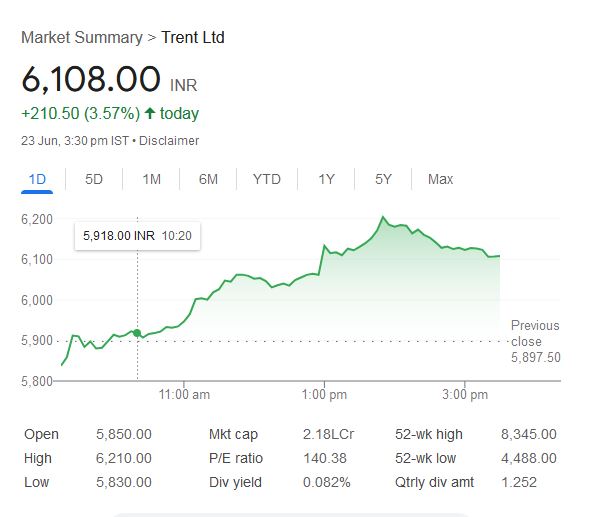Select the 1D time range tab
This screenshot has width=613, height=517.
point(38,179)
